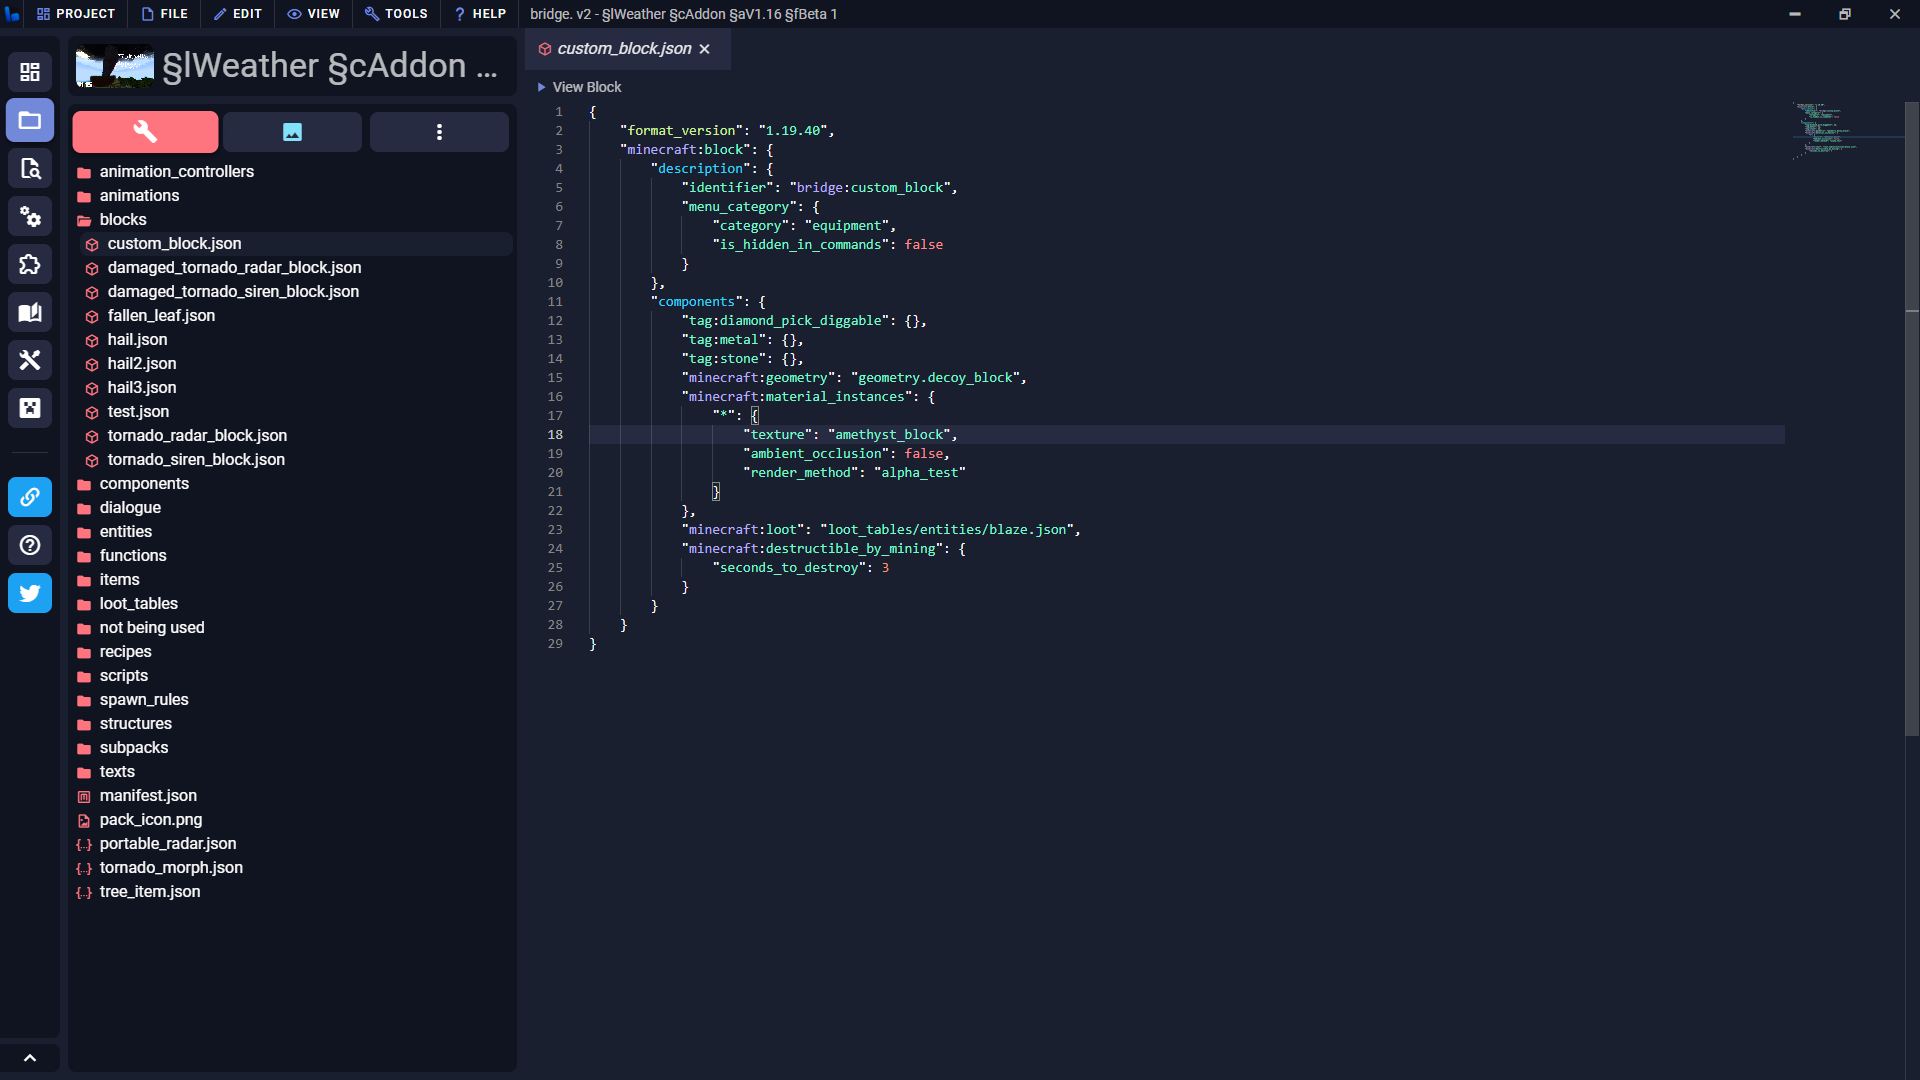The width and height of the screenshot is (1920, 1080).
Task: Open the Pack Explorer folder sidebar icon
Action: (x=30, y=121)
